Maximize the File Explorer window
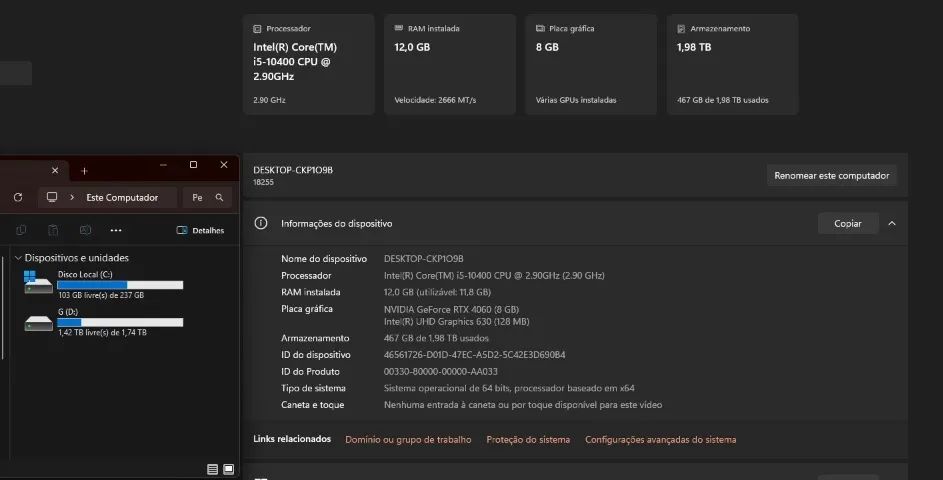This screenshot has height=480, width=943. pyautogui.click(x=193, y=165)
